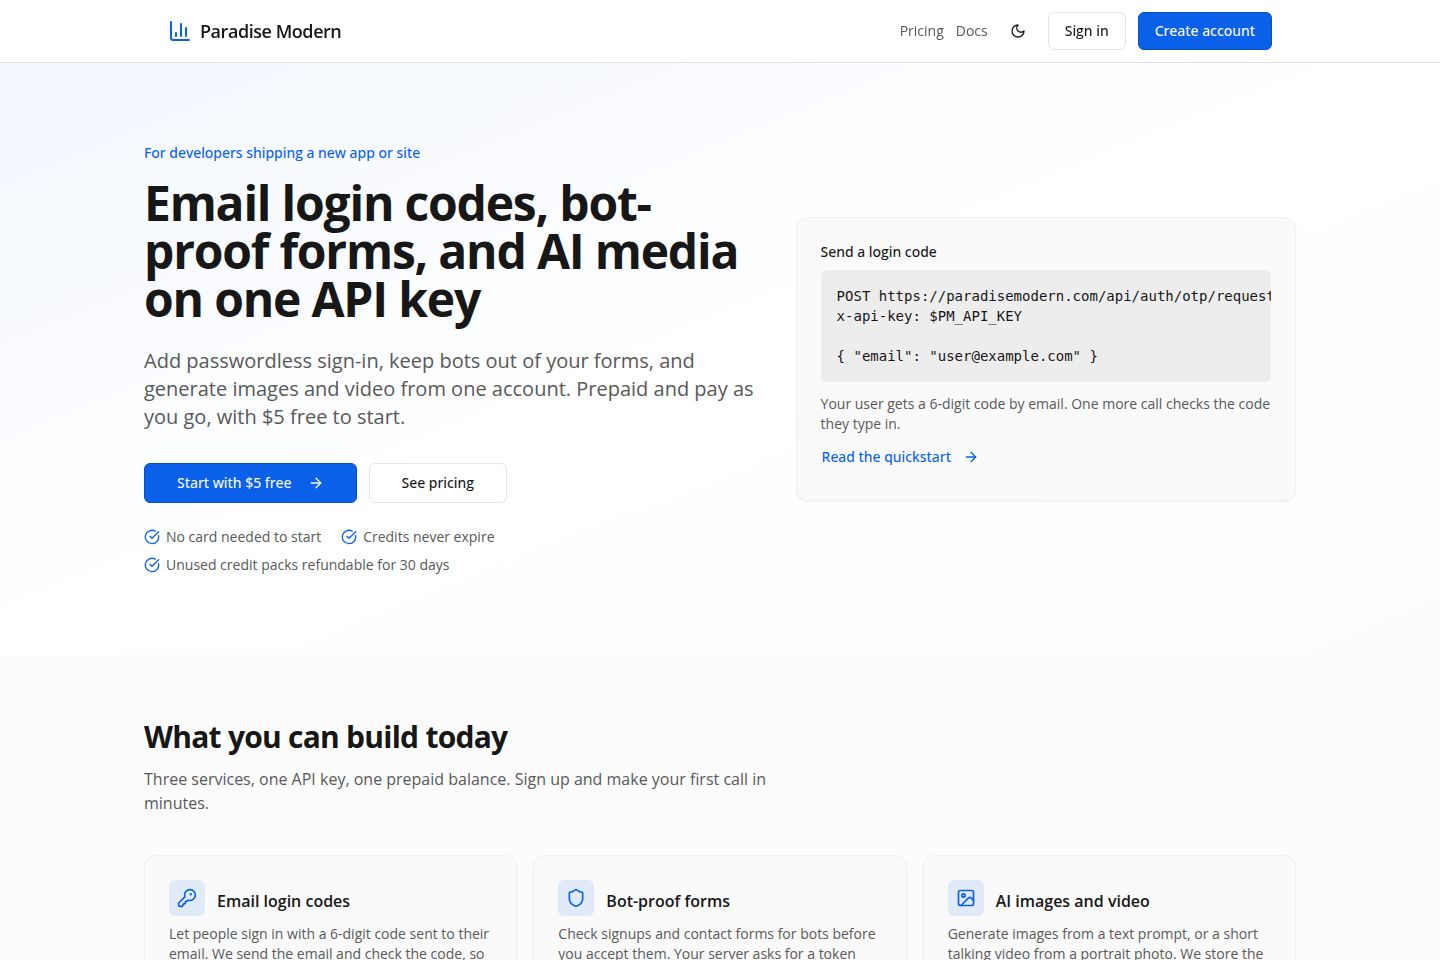Viewport: 1440px width, 960px height.
Task: Click the Sign in button
Action: [1086, 31]
